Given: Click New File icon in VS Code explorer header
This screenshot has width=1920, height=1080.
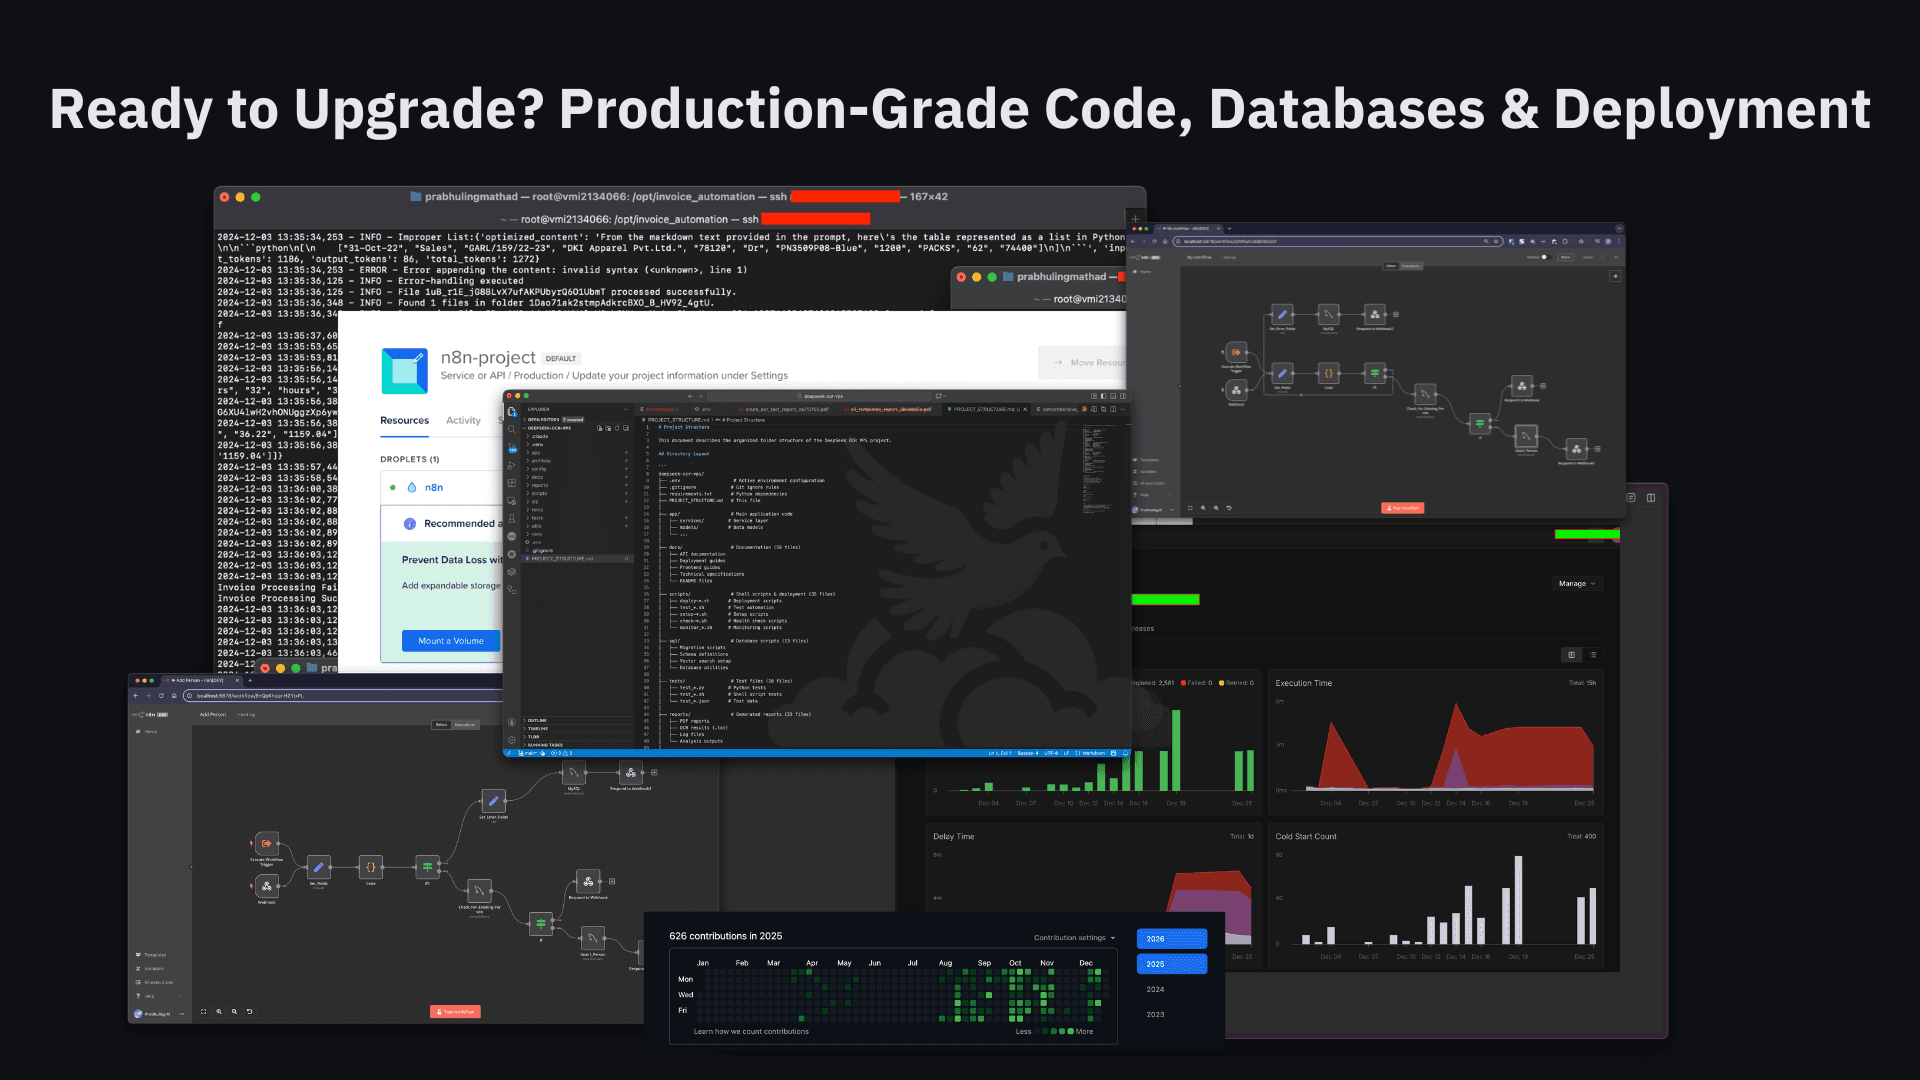Looking at the screenshot, I should coord(599,428).
